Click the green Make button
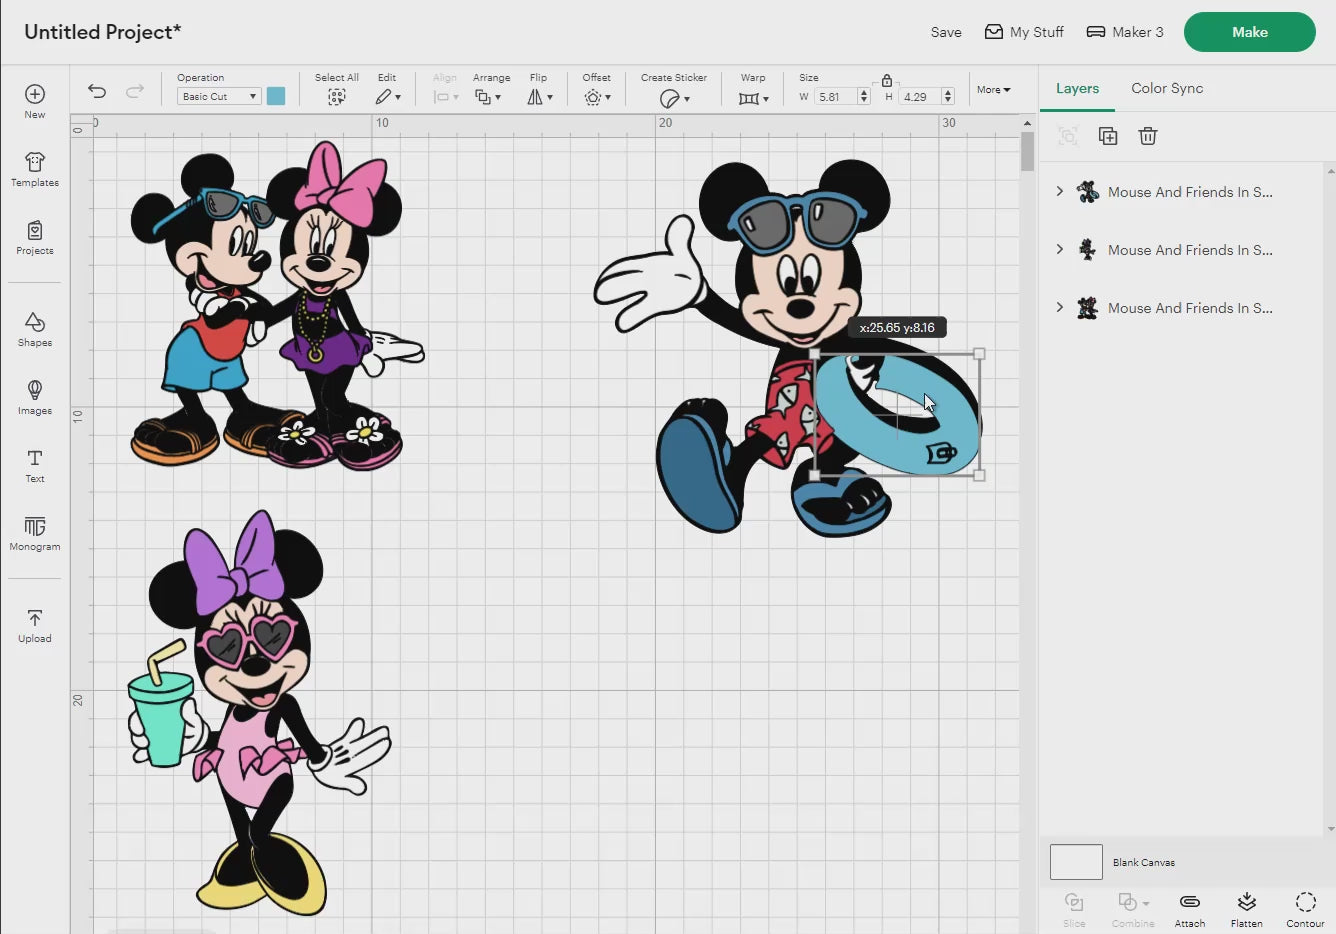This screenshot has height=934, width=1336. pos(1250,32)
